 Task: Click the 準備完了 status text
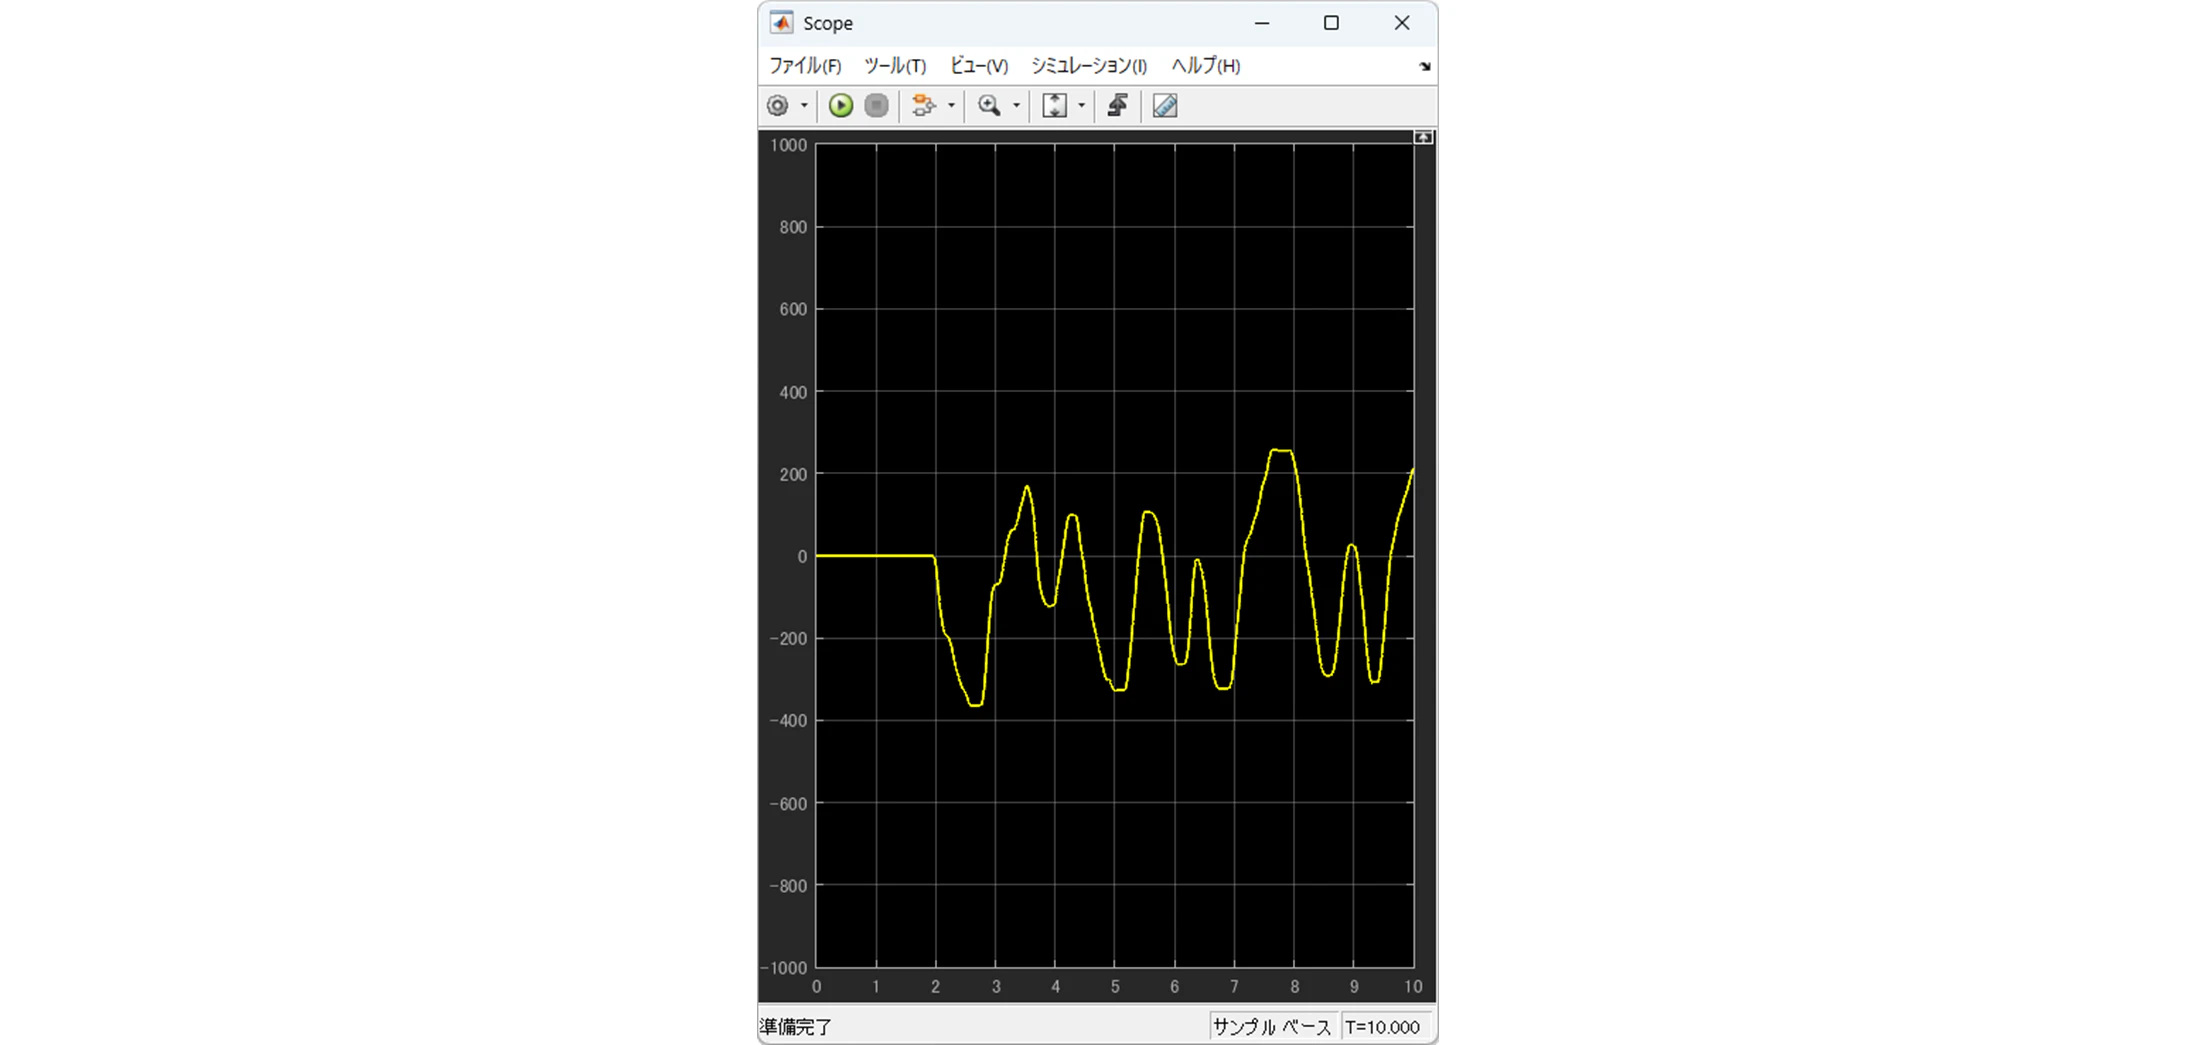pyautogui.click(x=795, y=1027)
